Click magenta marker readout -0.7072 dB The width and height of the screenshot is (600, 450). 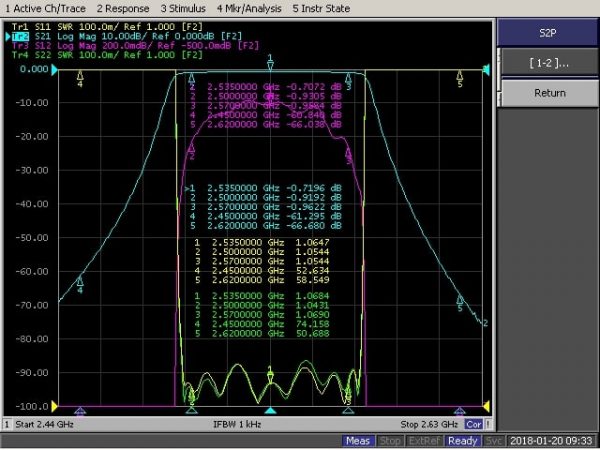(x=315, y=87)
